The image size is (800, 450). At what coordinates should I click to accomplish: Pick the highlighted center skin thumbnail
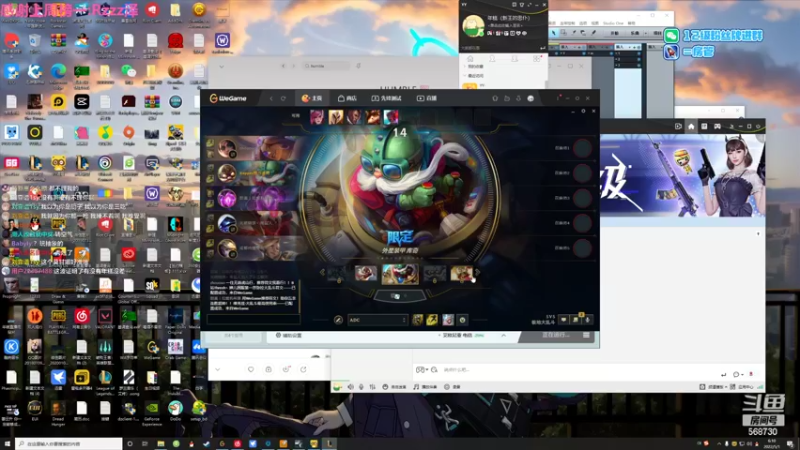click(400, 274)
